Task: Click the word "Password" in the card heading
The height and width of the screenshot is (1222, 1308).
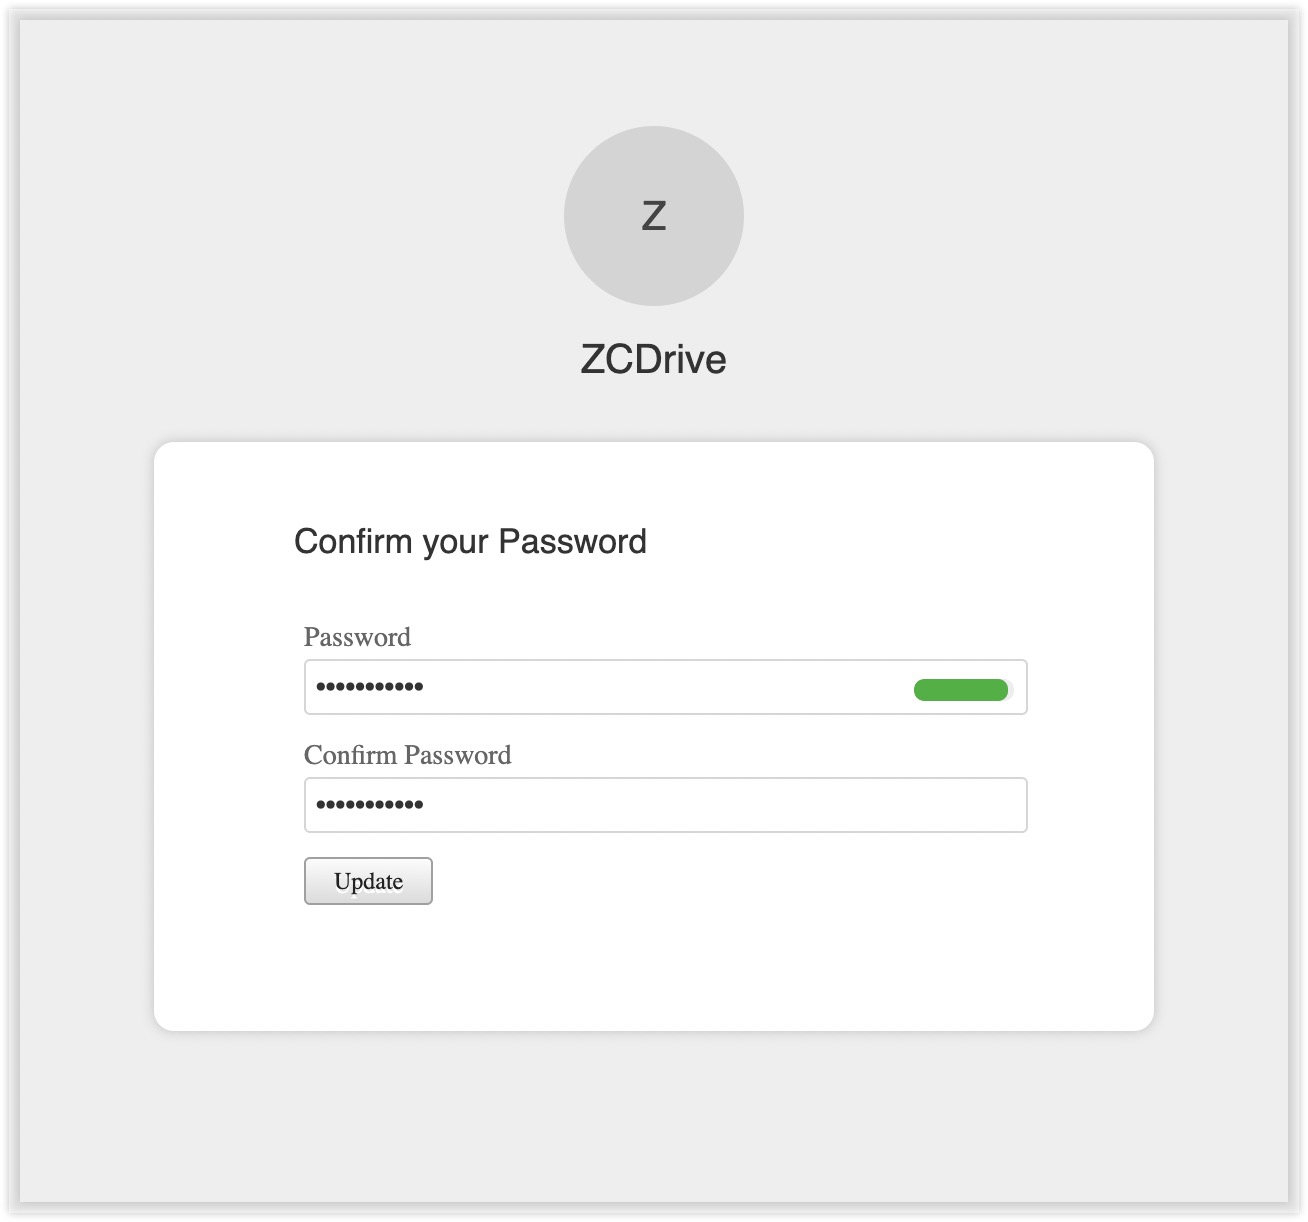Action: pyautogui.click(x=572, y=541)
